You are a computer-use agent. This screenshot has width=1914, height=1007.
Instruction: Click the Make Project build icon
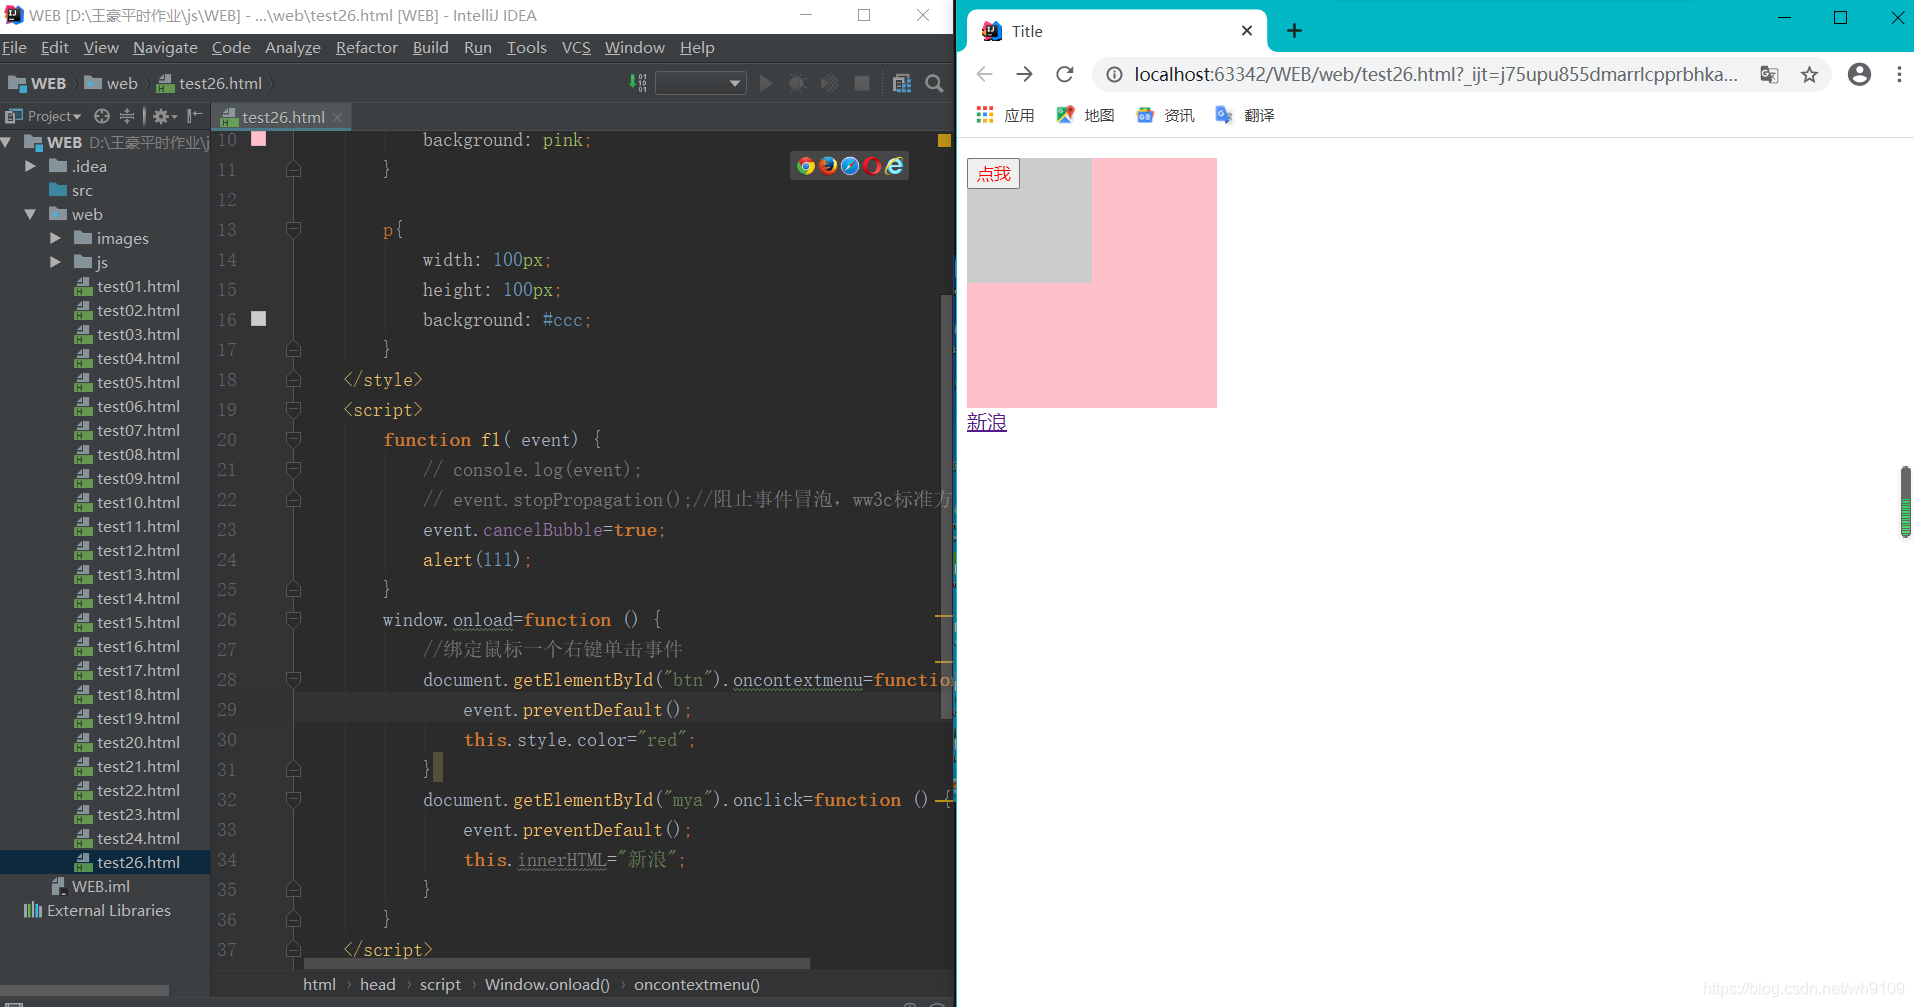pos(638,83)
